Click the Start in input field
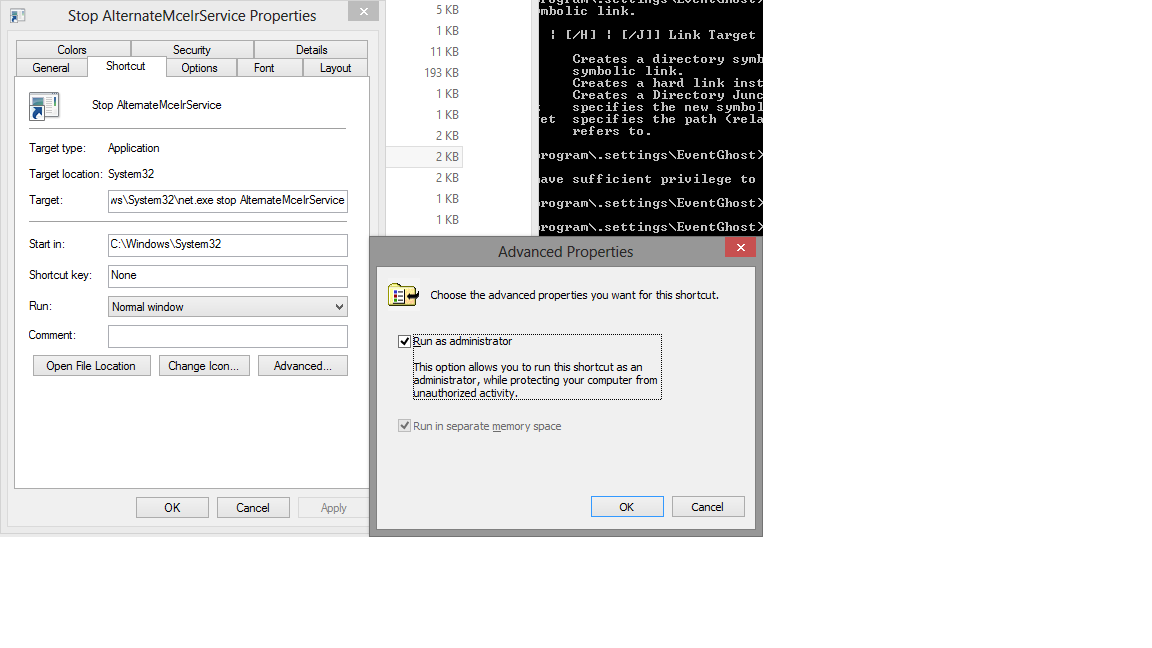This screenshot has height=648, width=1152. tap(228, 245)
